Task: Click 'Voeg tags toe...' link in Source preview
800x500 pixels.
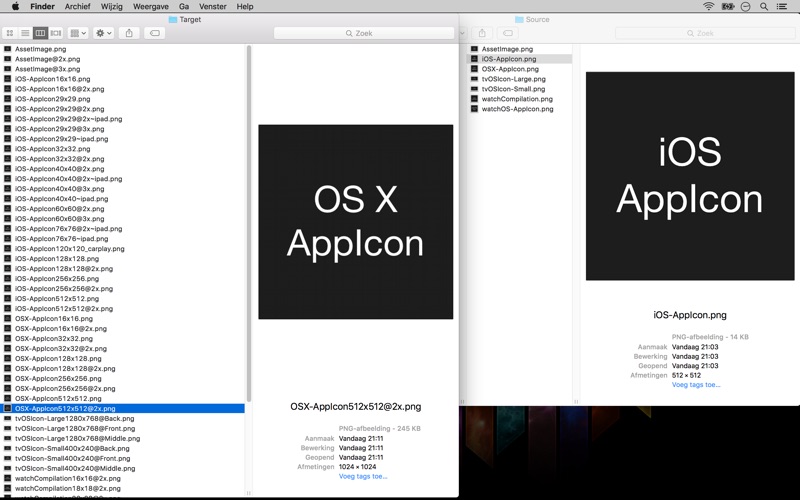Action: coord(696,385)
